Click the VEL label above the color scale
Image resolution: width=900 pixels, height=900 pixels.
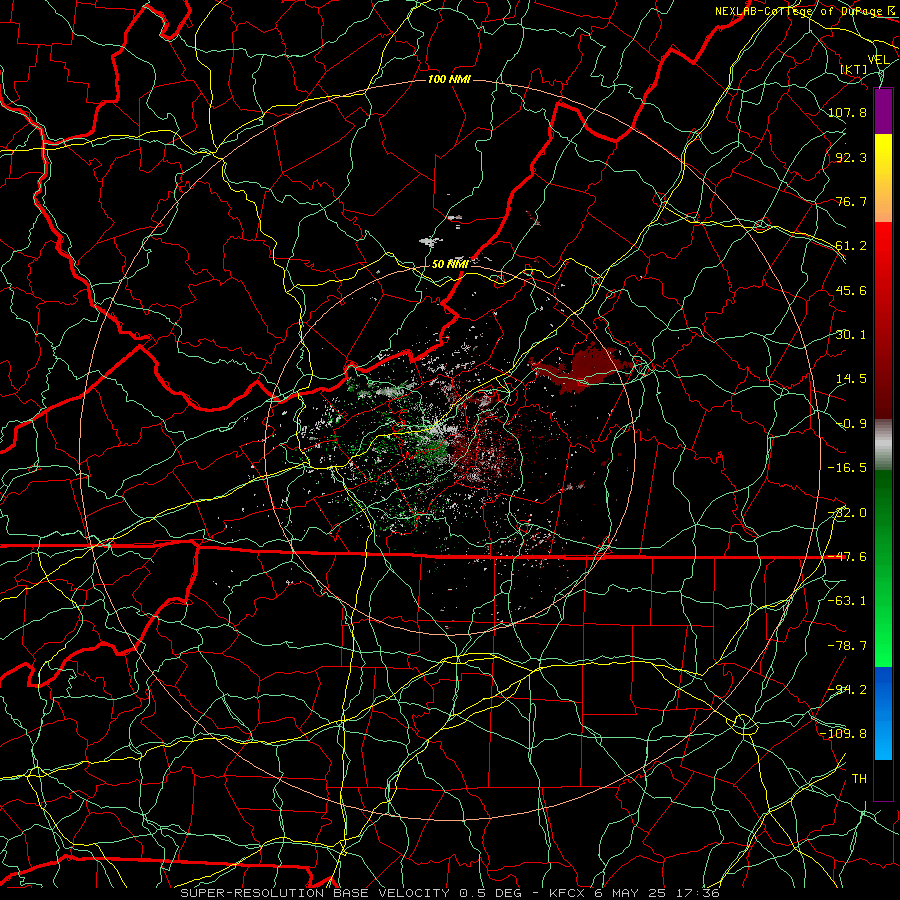pos(878,60)
